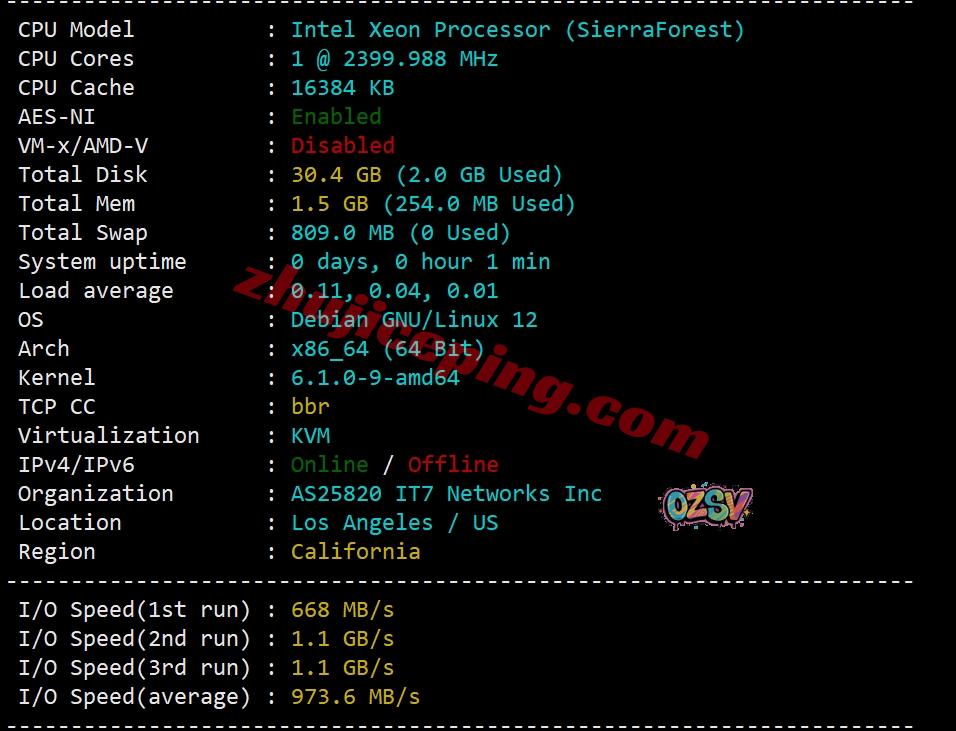The width and height of the screenshot is (956, 731).
Task: Click the KVM virtualization value
Action: 310,436
